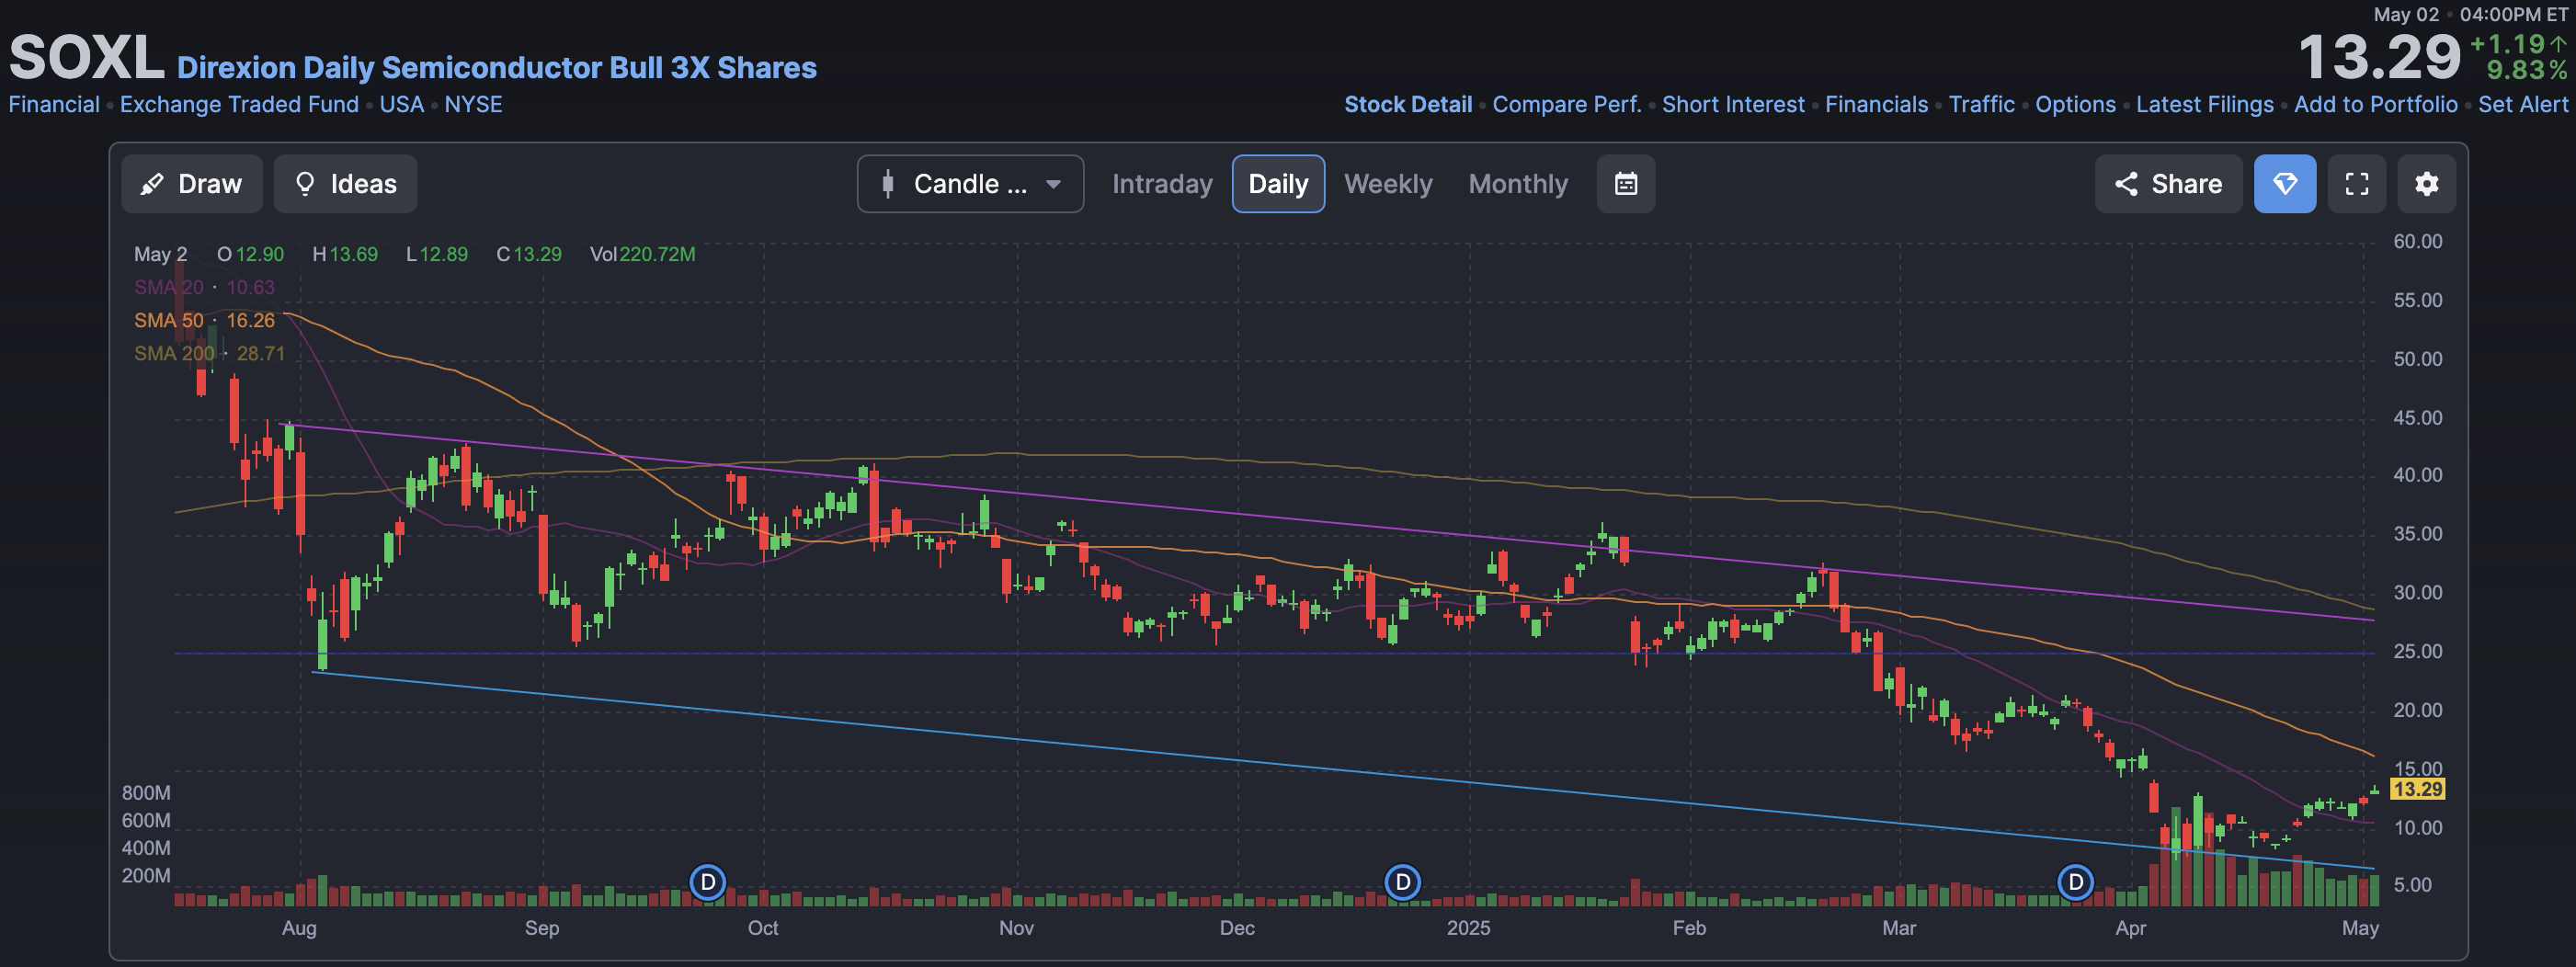Image resolution: width=2576 pixels, height=967 pixels.
Task: Click the 13.29 current price tag on axis
Action: (2417, 789)
